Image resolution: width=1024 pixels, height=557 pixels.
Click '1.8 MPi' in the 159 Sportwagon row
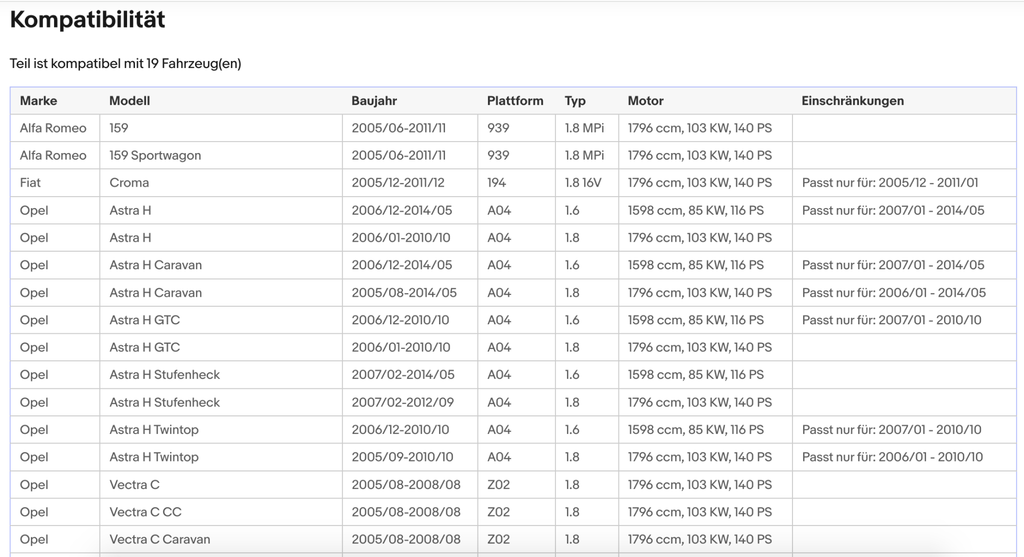(584, 155)
